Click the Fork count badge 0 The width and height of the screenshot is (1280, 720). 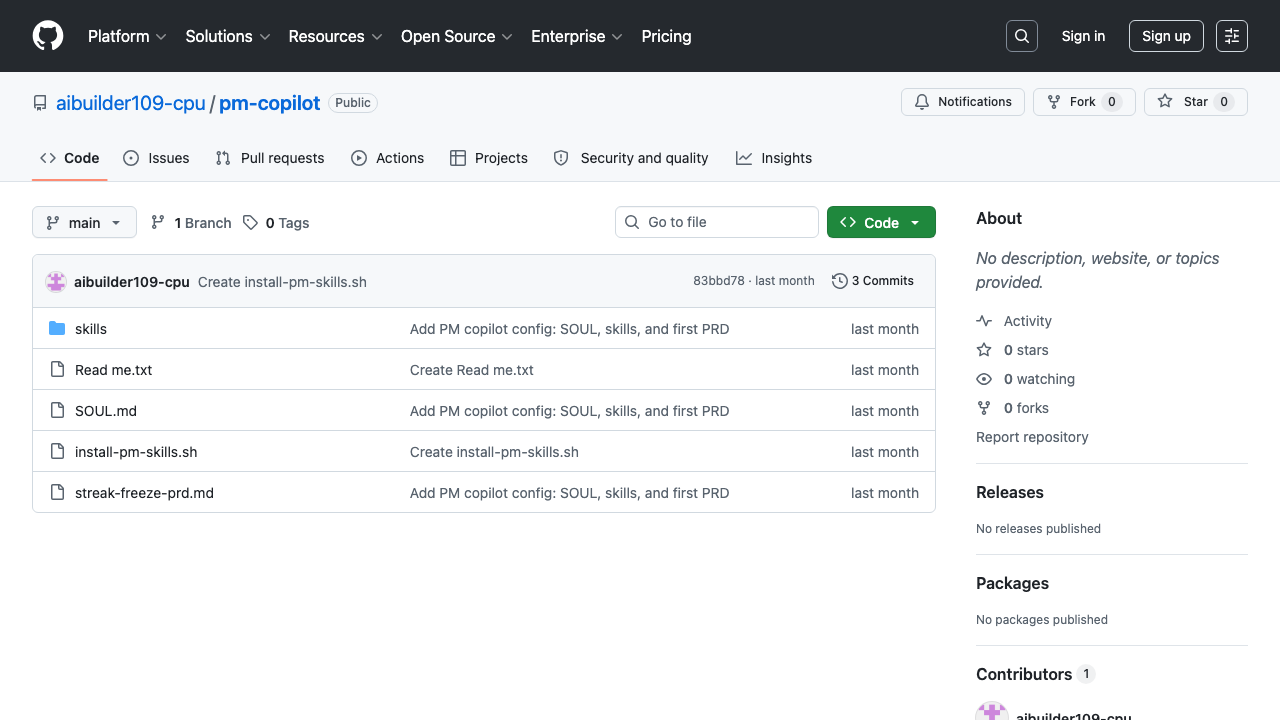click(1112, 102)
